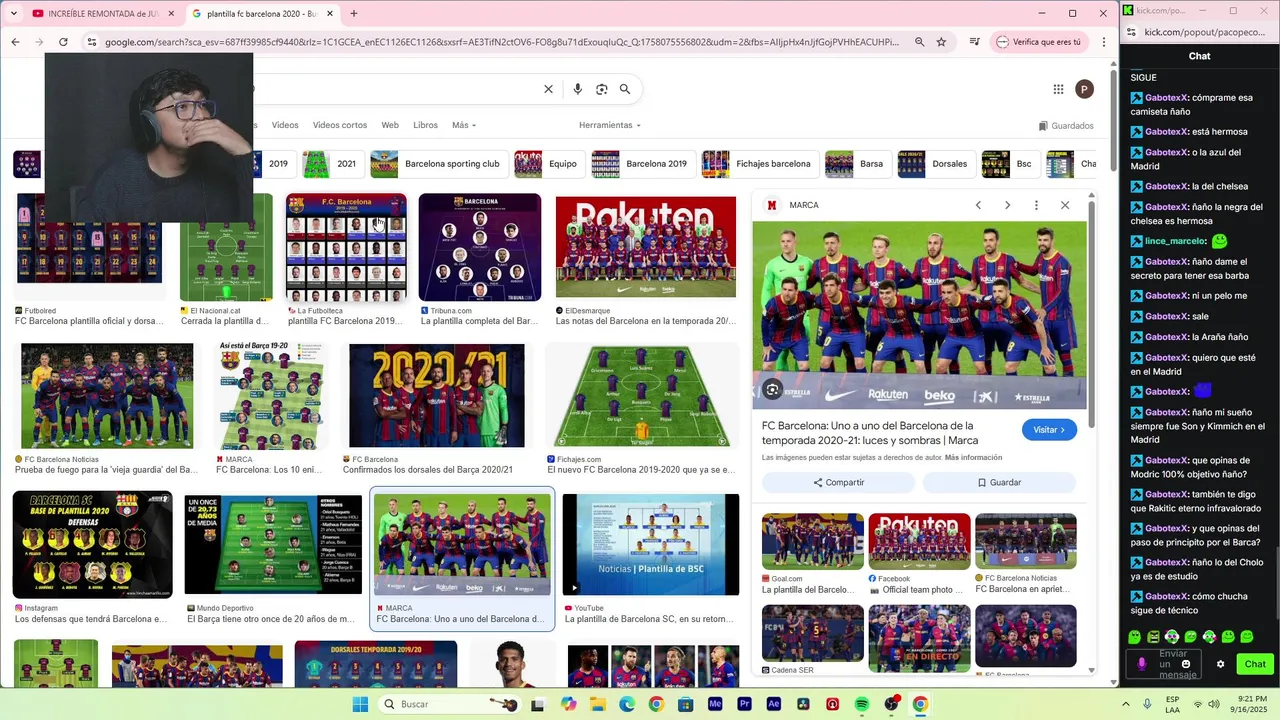Share the image with Compartir button
Screen dimensions: 1280x720
838,482
